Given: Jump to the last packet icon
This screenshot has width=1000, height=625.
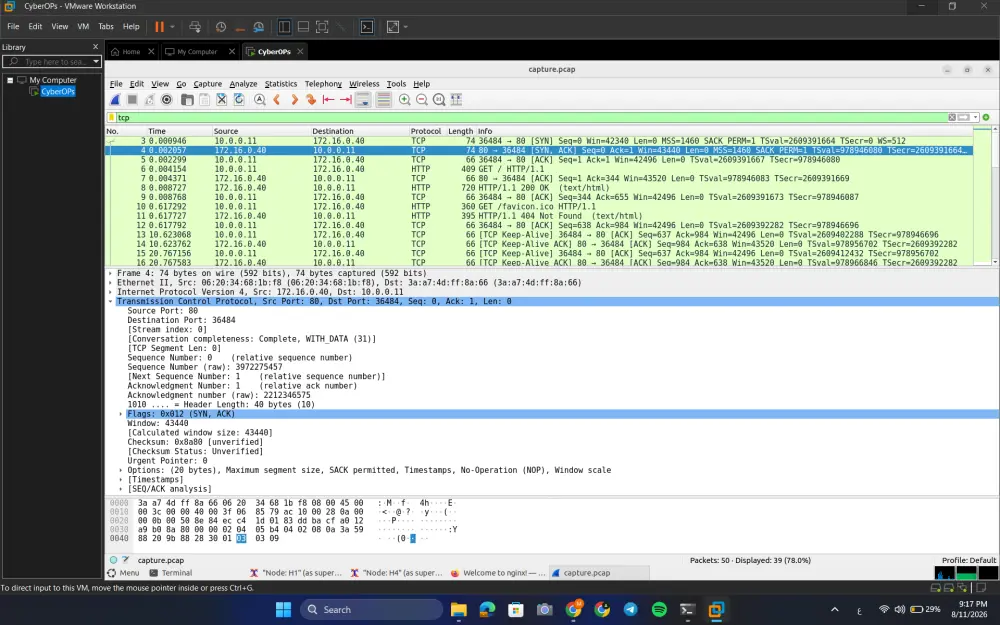Looking at the screenshot, I should tap(346, 99).
